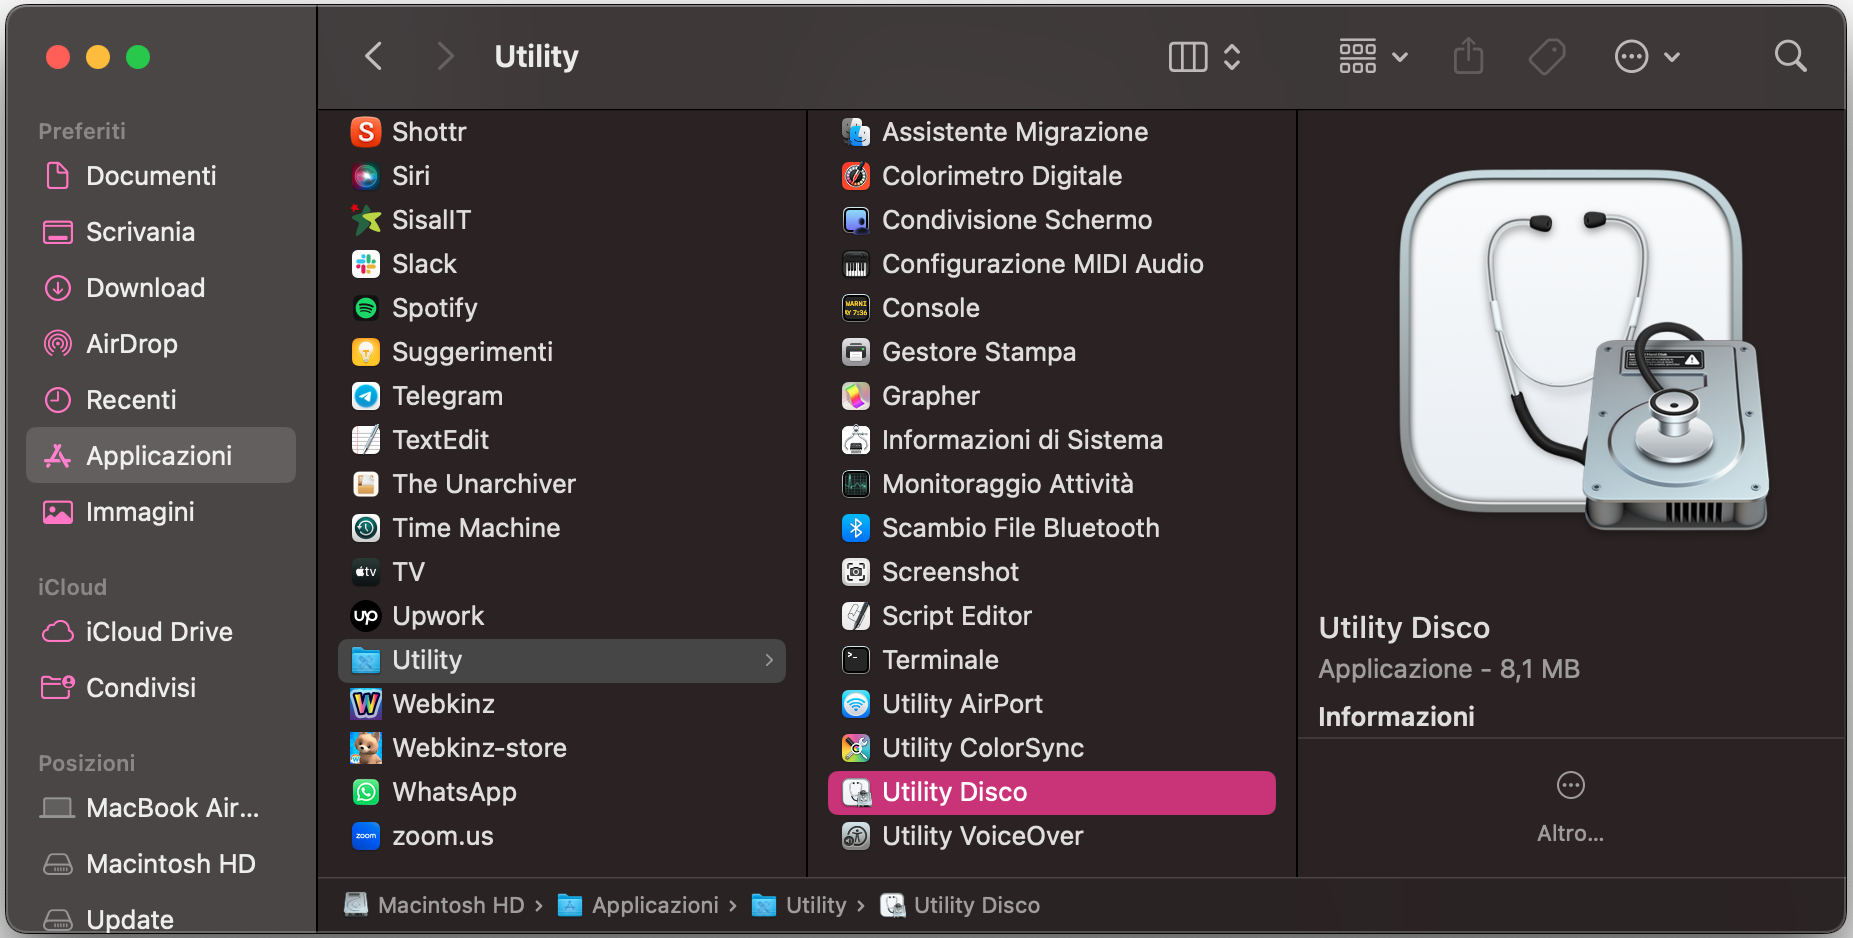Select the Telegram app icon
Viewport: 1853px width, 938px height.
[366, 396]
